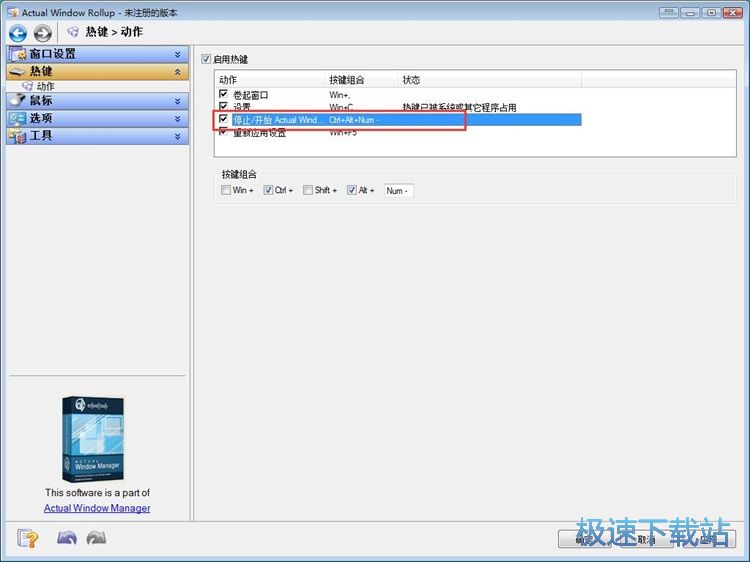Enable the Win + modifier checkbox
750x562 pixels.
click(226, 190)
